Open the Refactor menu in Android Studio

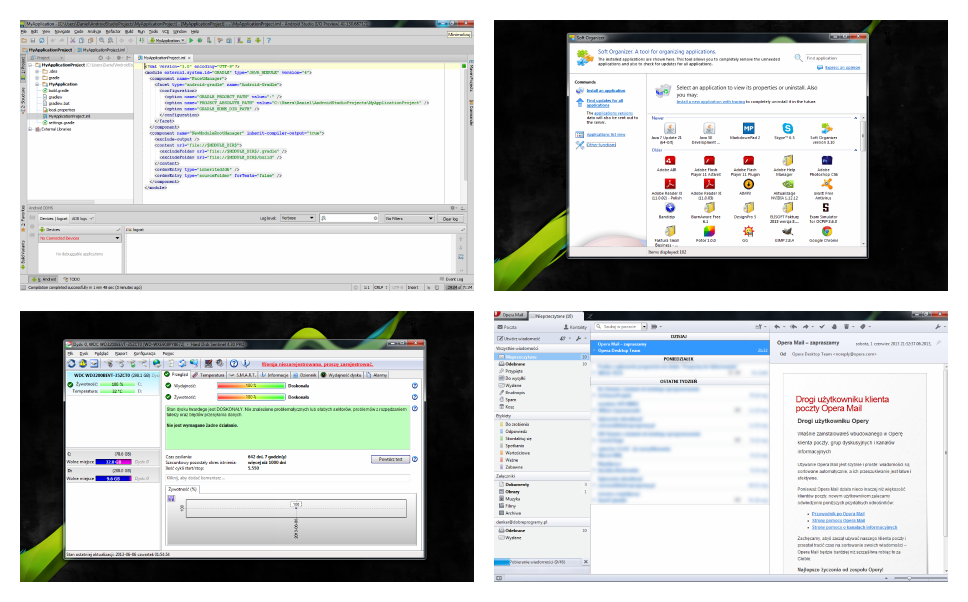tap(113, 31)
